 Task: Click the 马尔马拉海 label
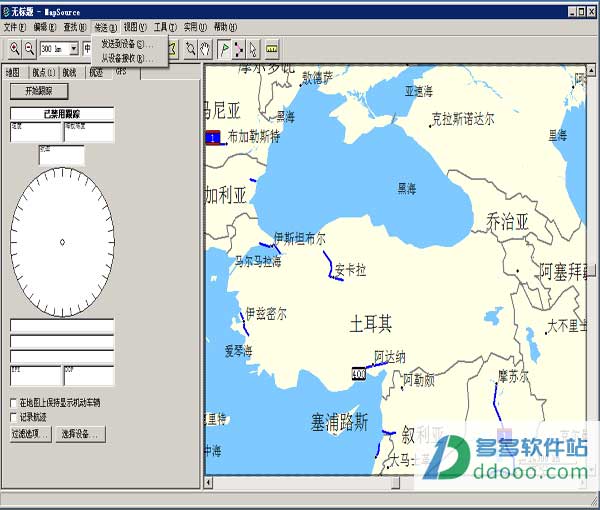click(258, 262)
